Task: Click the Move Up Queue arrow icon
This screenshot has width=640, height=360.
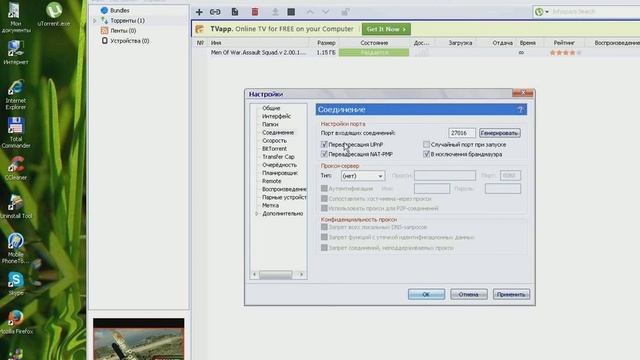Action: [x=310, y=12]
